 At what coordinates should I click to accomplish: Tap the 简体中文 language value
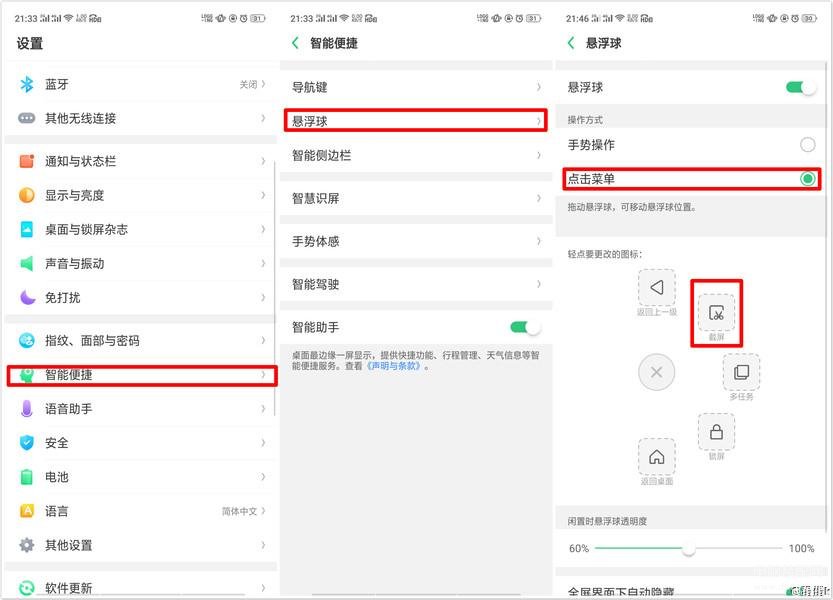240,511
